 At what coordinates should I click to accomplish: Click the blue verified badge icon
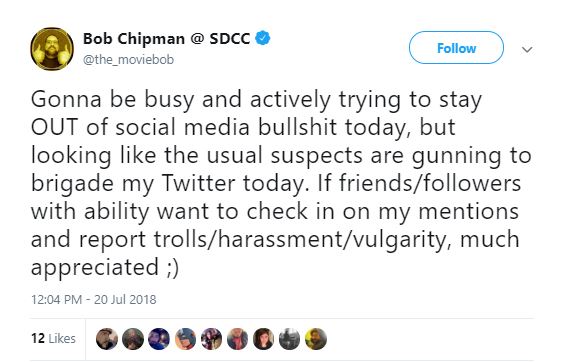click(263, 38)
